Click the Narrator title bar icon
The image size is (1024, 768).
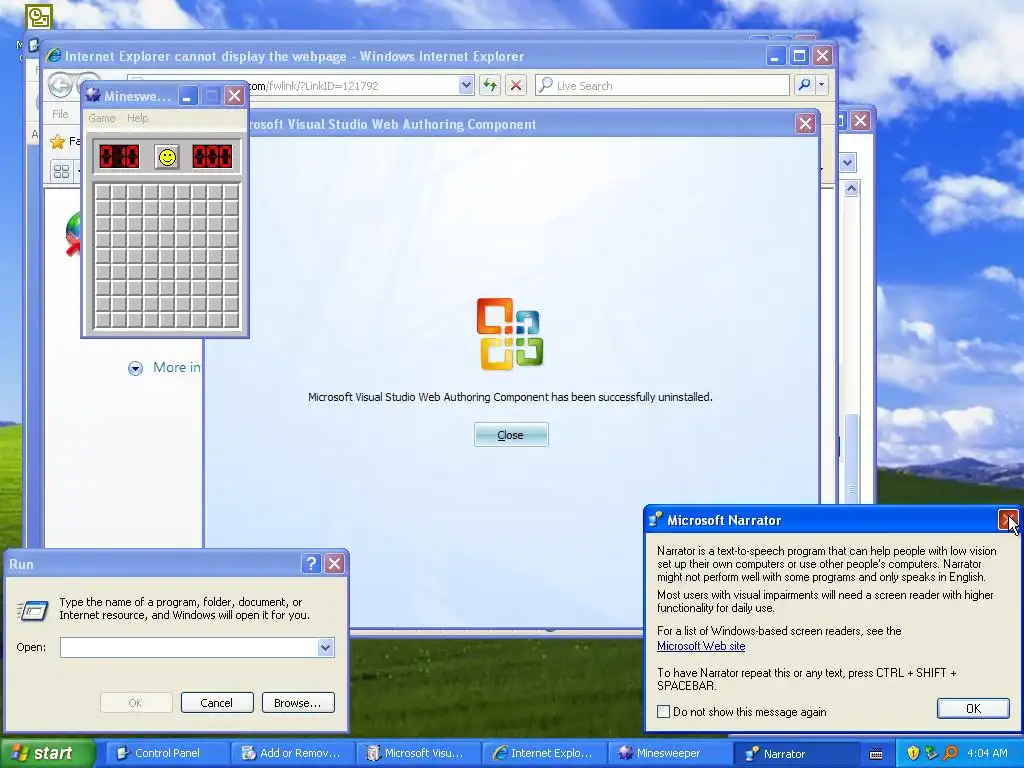[655, 520]
